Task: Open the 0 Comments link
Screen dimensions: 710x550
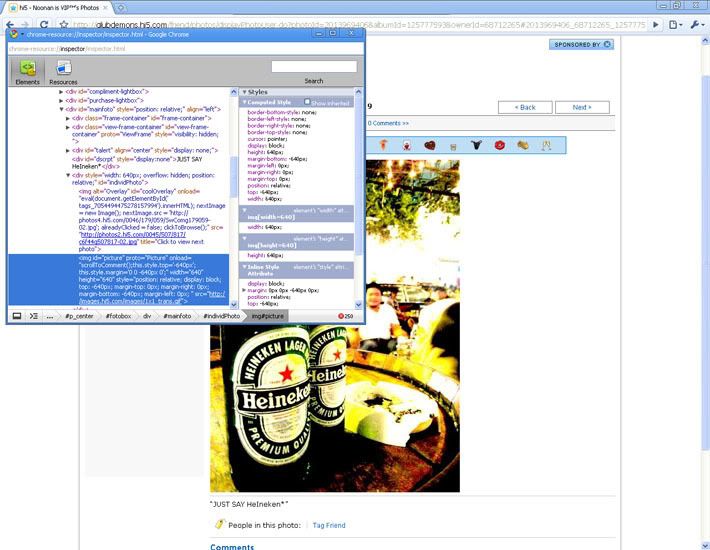Action: pyautogui.click(x=388, y=123)
